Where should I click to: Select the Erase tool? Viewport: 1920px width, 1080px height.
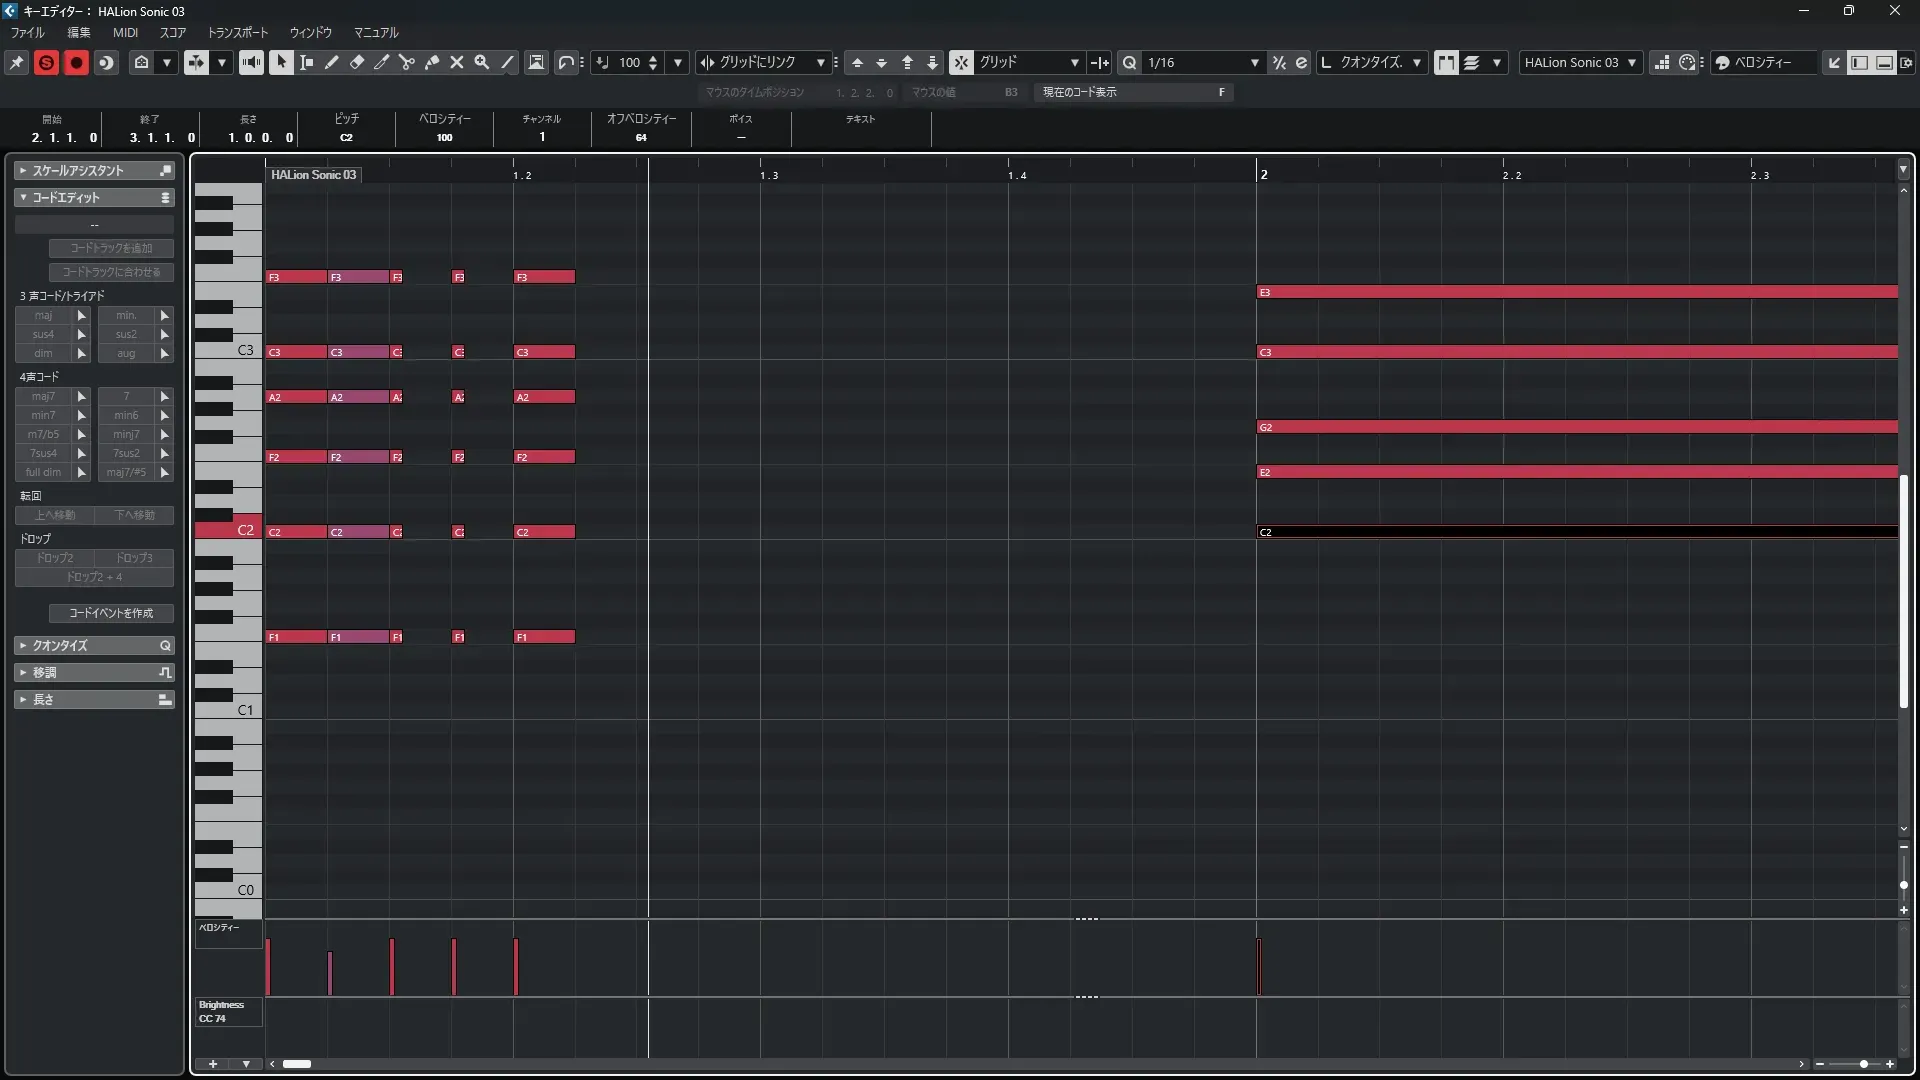(x=357, y=62)
